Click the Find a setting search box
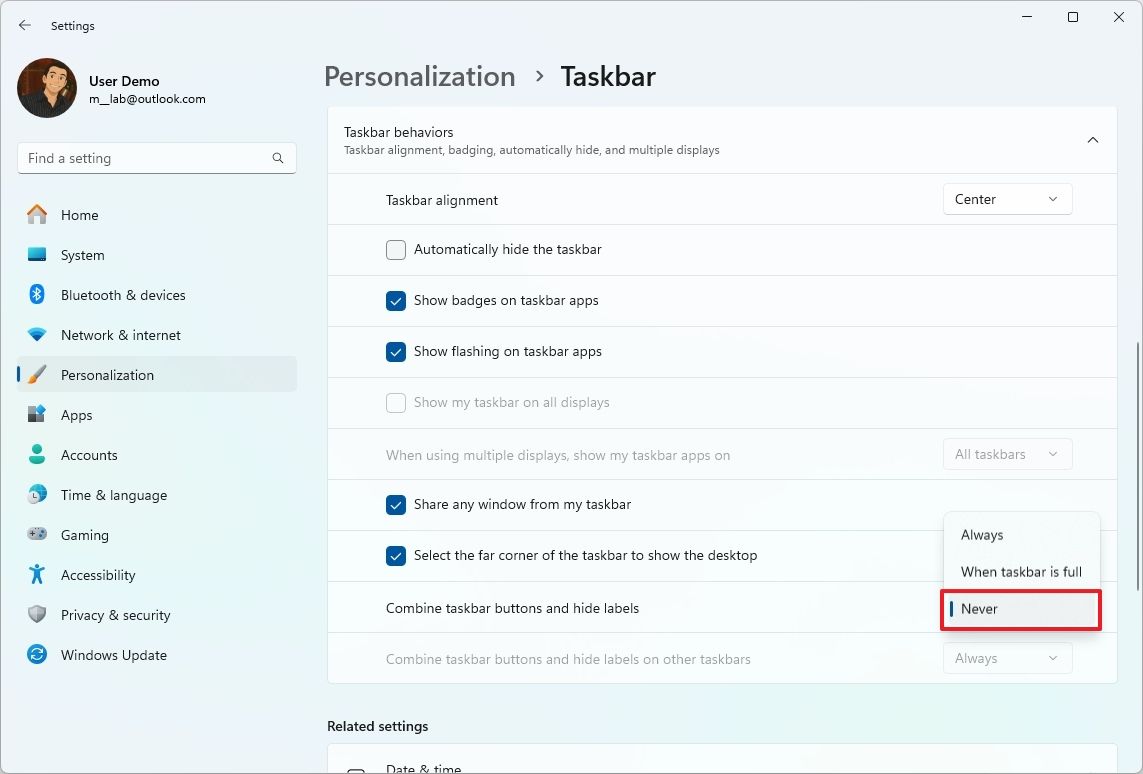 tap(156, 157)
